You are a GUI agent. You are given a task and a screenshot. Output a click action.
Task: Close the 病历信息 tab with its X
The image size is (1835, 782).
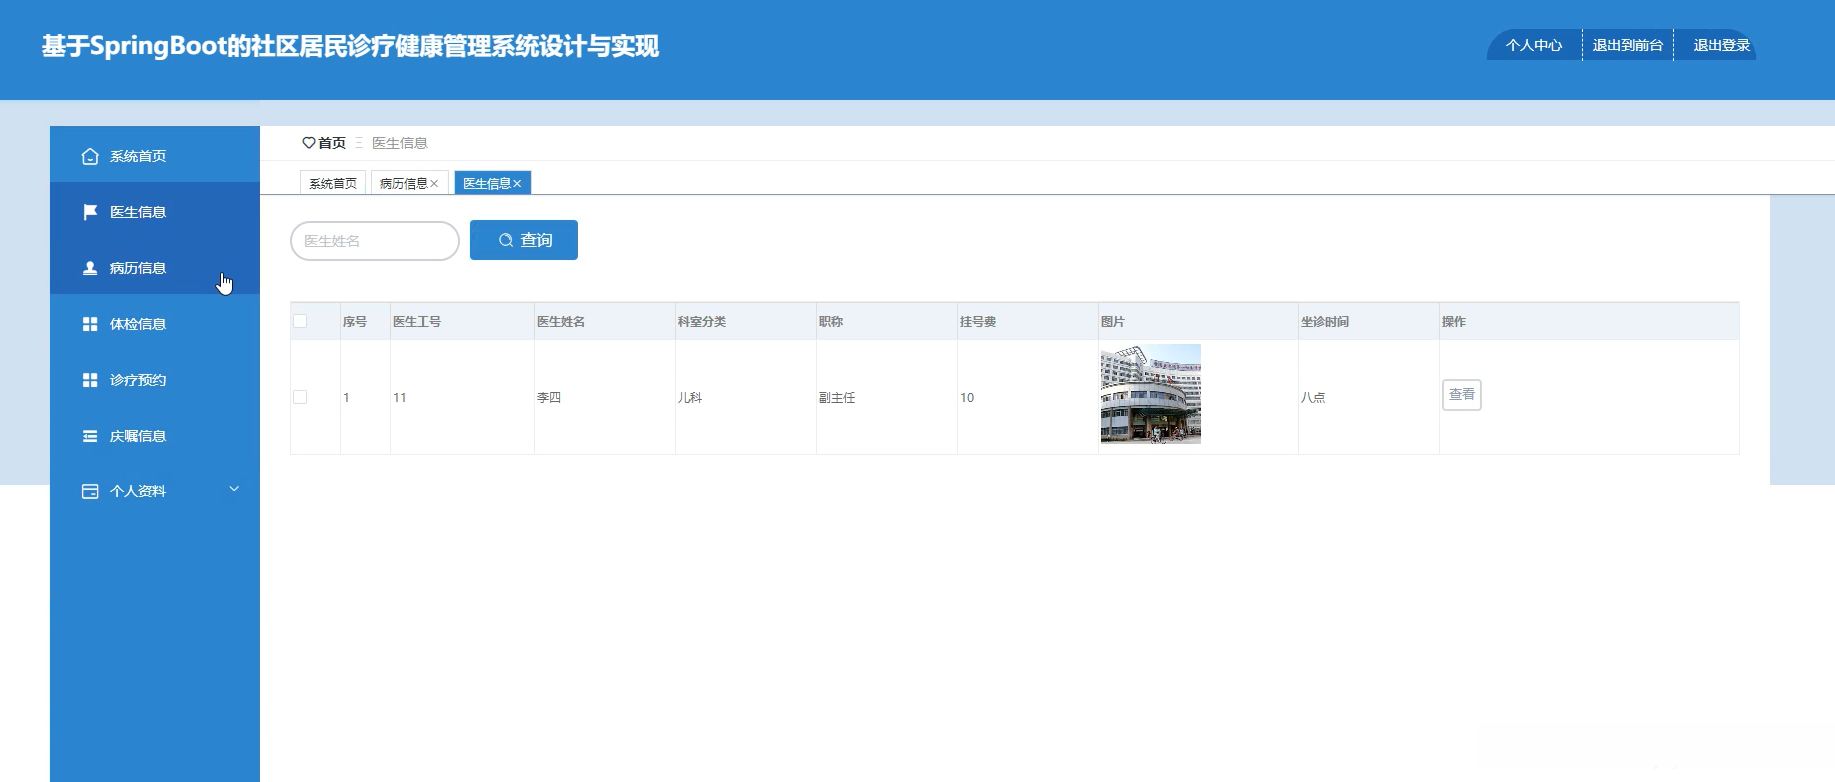click(434, 184)
